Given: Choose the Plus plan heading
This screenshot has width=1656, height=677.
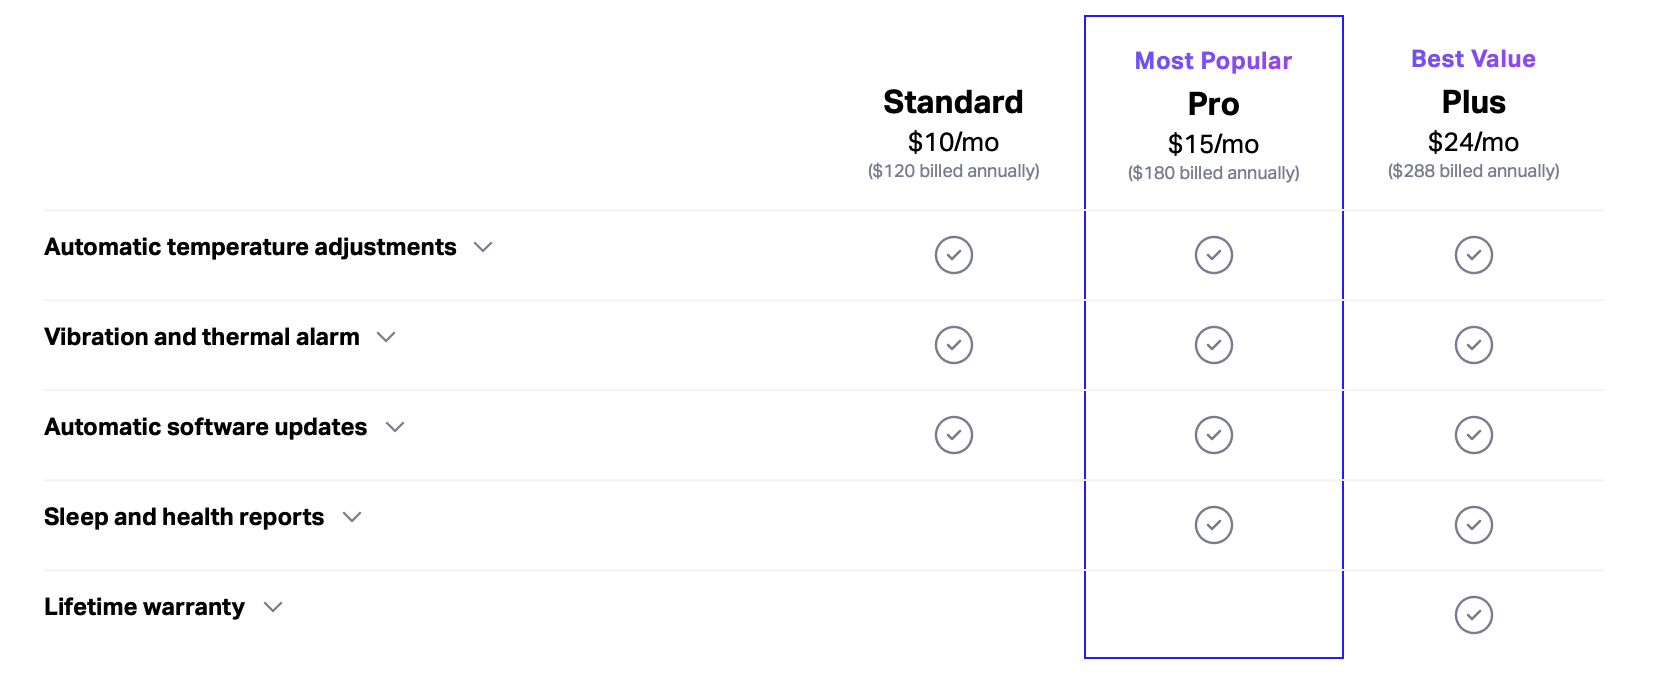Looking at the screenshot, I should pos(1473,102).
